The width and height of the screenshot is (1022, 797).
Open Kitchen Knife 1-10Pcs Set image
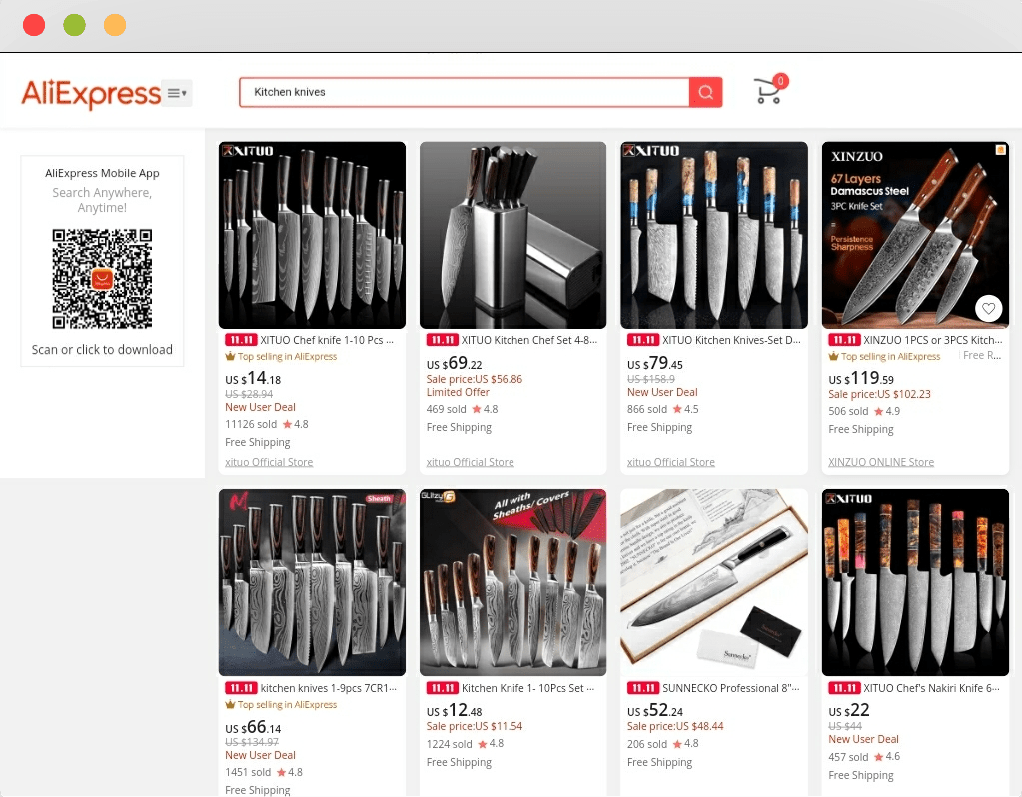[513, 583]
